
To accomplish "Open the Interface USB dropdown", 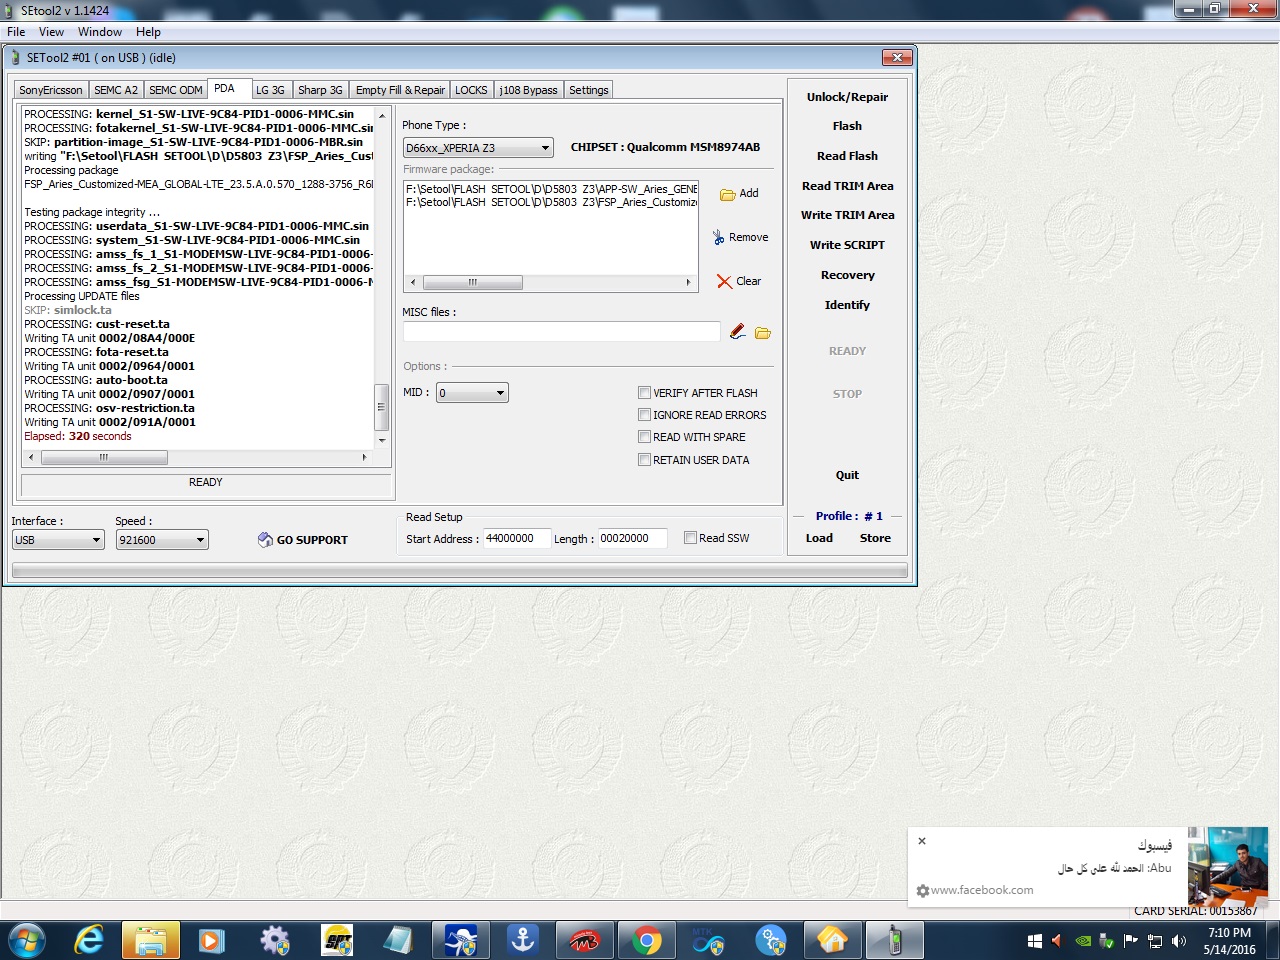I will click(x=58, y=540).
